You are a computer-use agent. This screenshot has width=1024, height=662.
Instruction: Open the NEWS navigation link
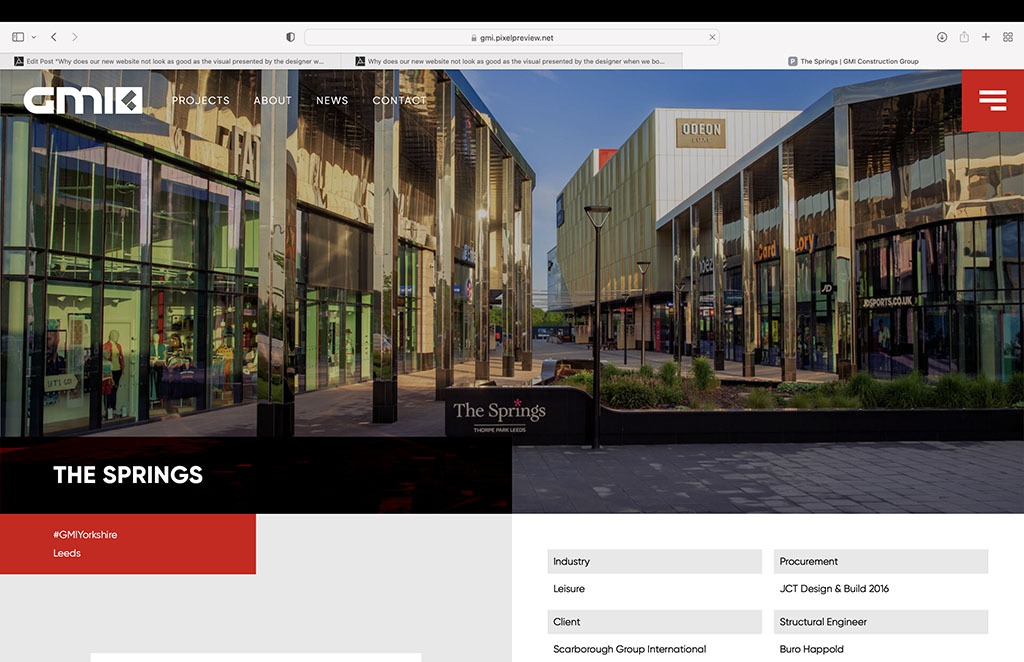pyautogui.click(x=332, y=101)
